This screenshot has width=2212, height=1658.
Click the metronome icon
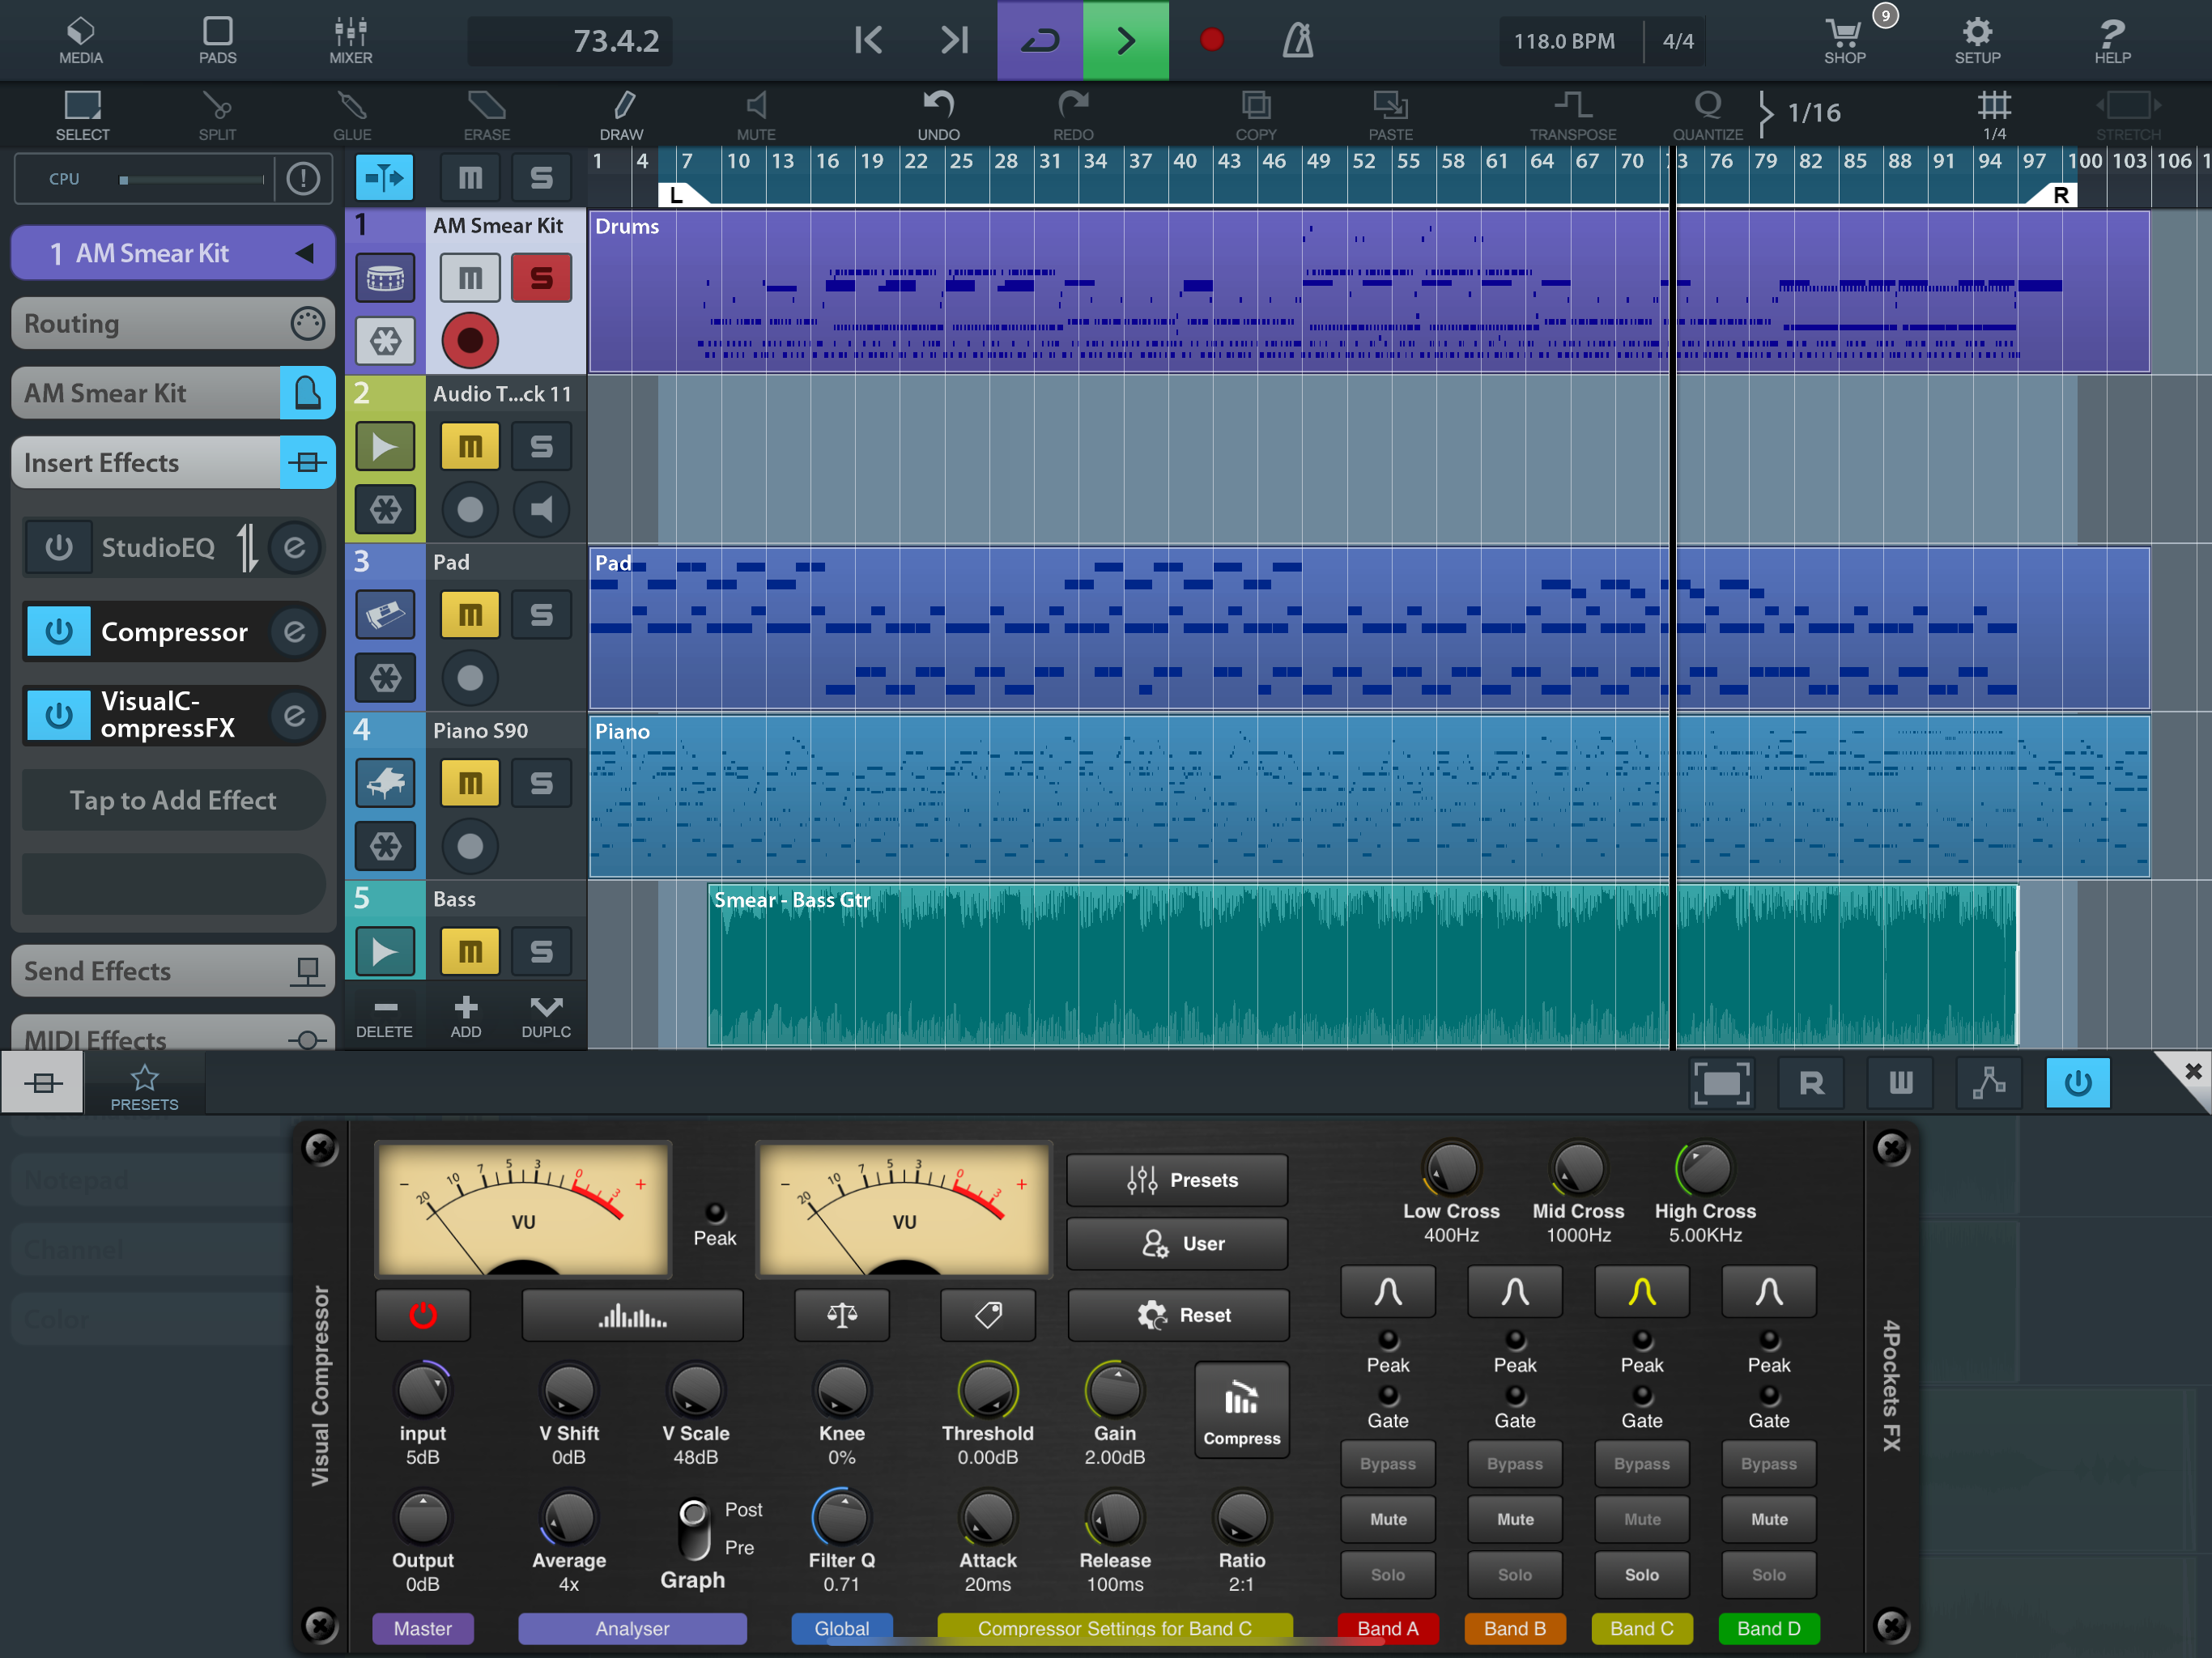[1297, 41]
